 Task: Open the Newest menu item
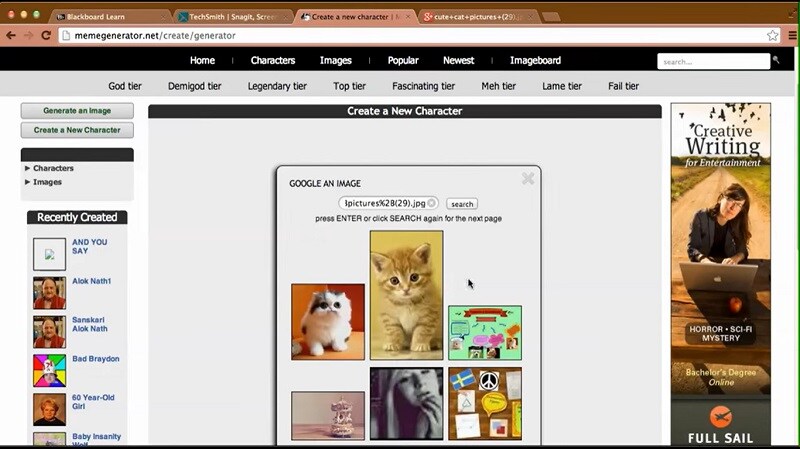click(x=459, y=60)
